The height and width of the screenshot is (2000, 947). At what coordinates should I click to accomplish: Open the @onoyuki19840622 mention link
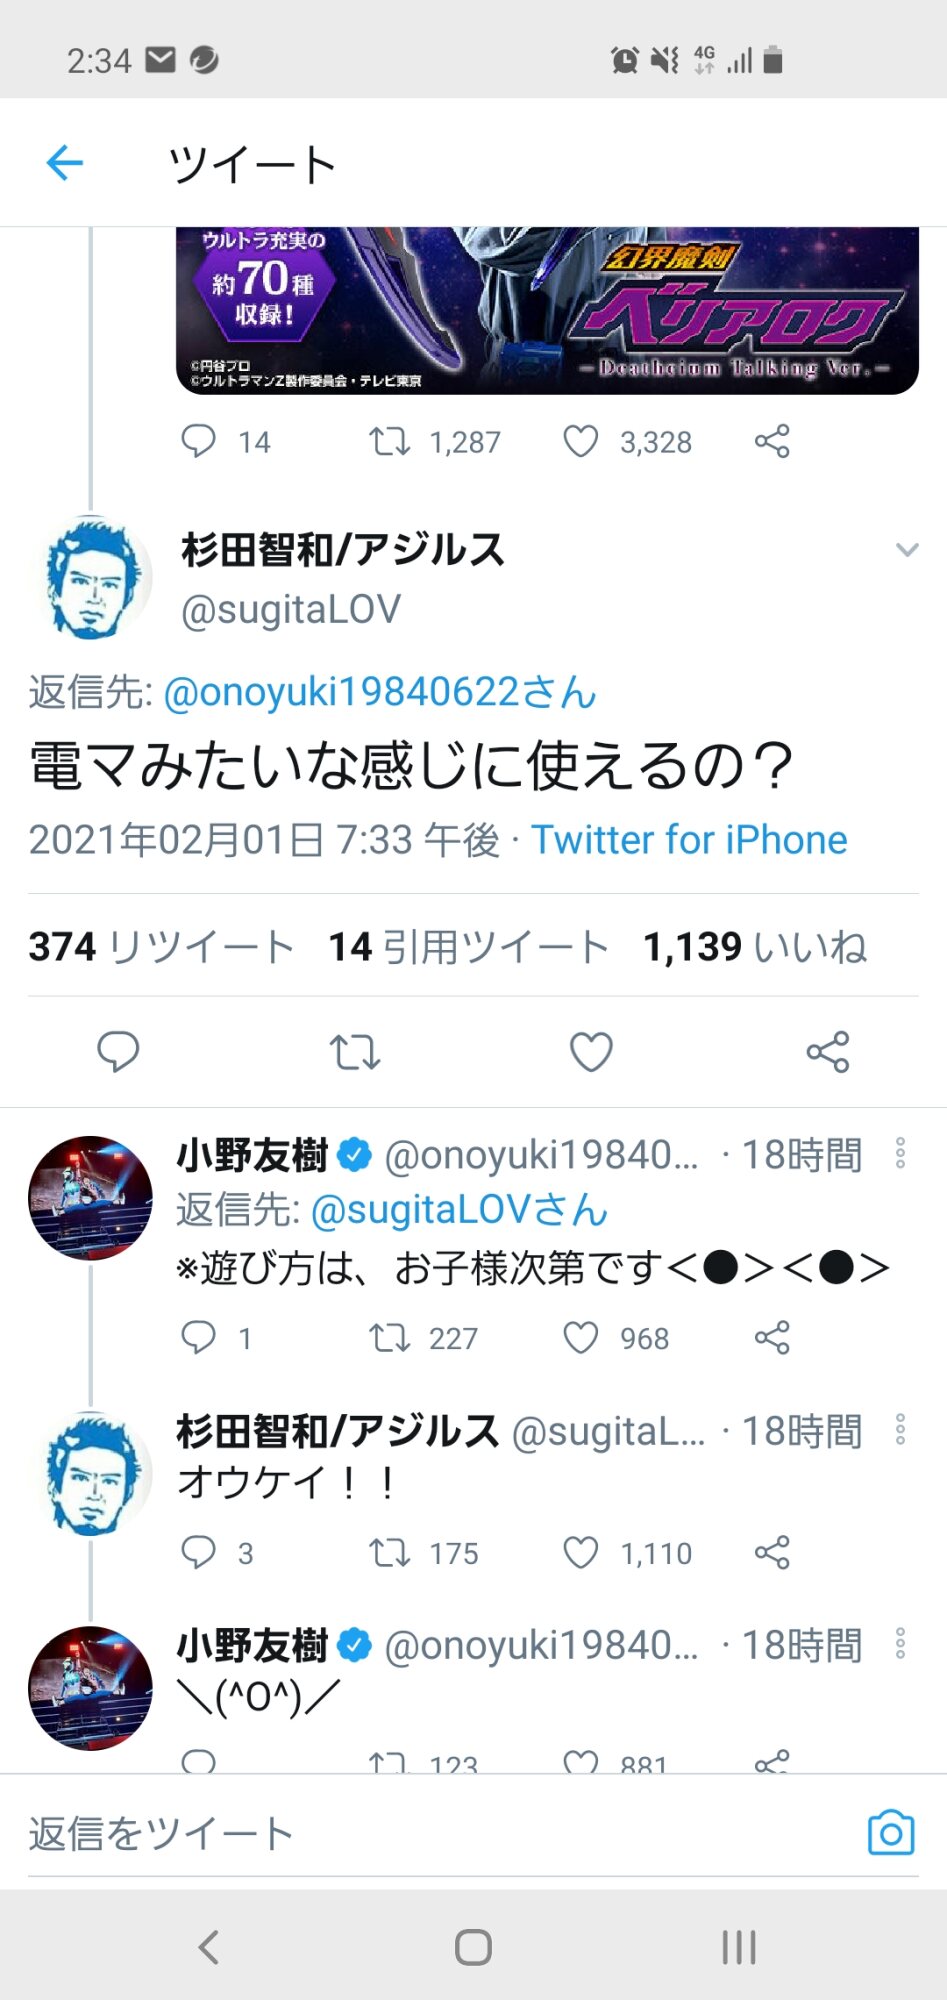point(379,692)
